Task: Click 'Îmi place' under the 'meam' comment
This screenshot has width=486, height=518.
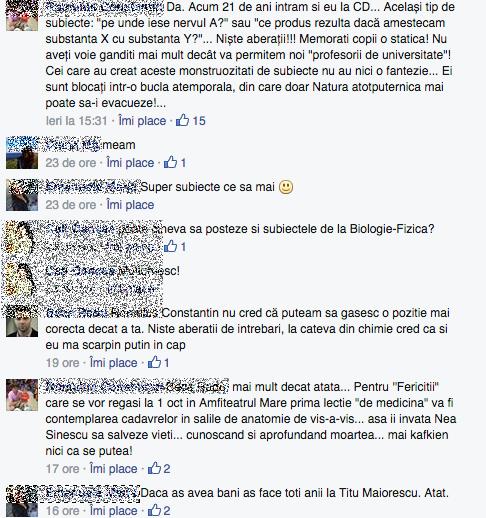Action: coord(130,163)
